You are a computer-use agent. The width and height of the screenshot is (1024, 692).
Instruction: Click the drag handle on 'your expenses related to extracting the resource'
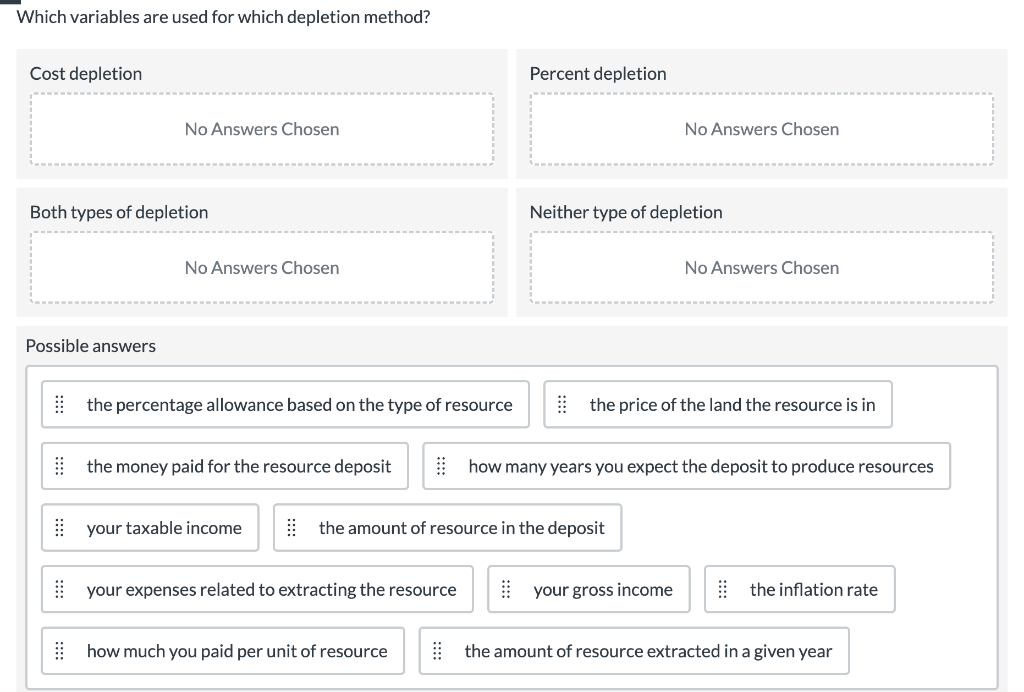tap(60, 589)
